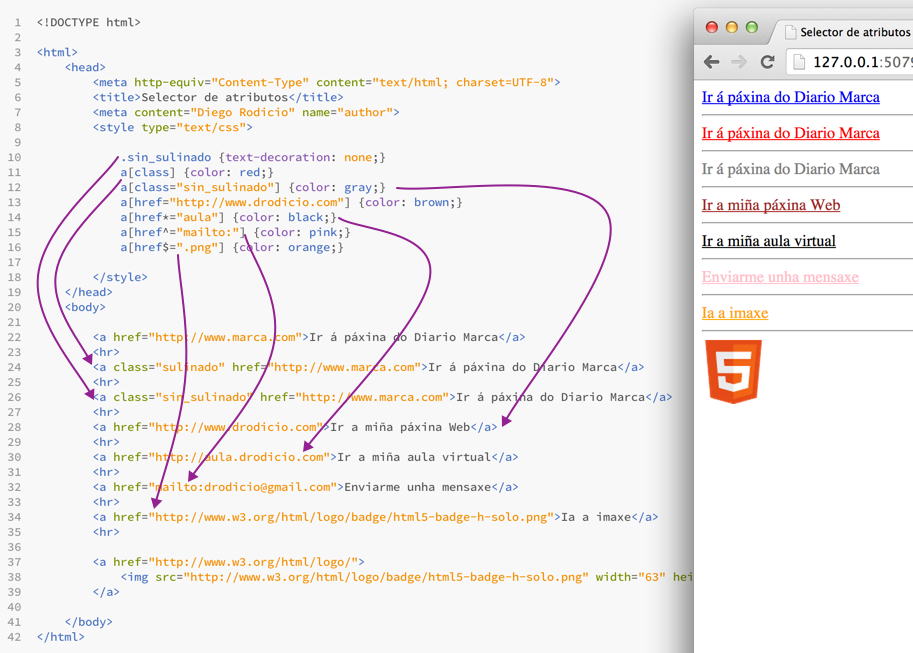Click the browser back arrow button

[x=712, y=62]
